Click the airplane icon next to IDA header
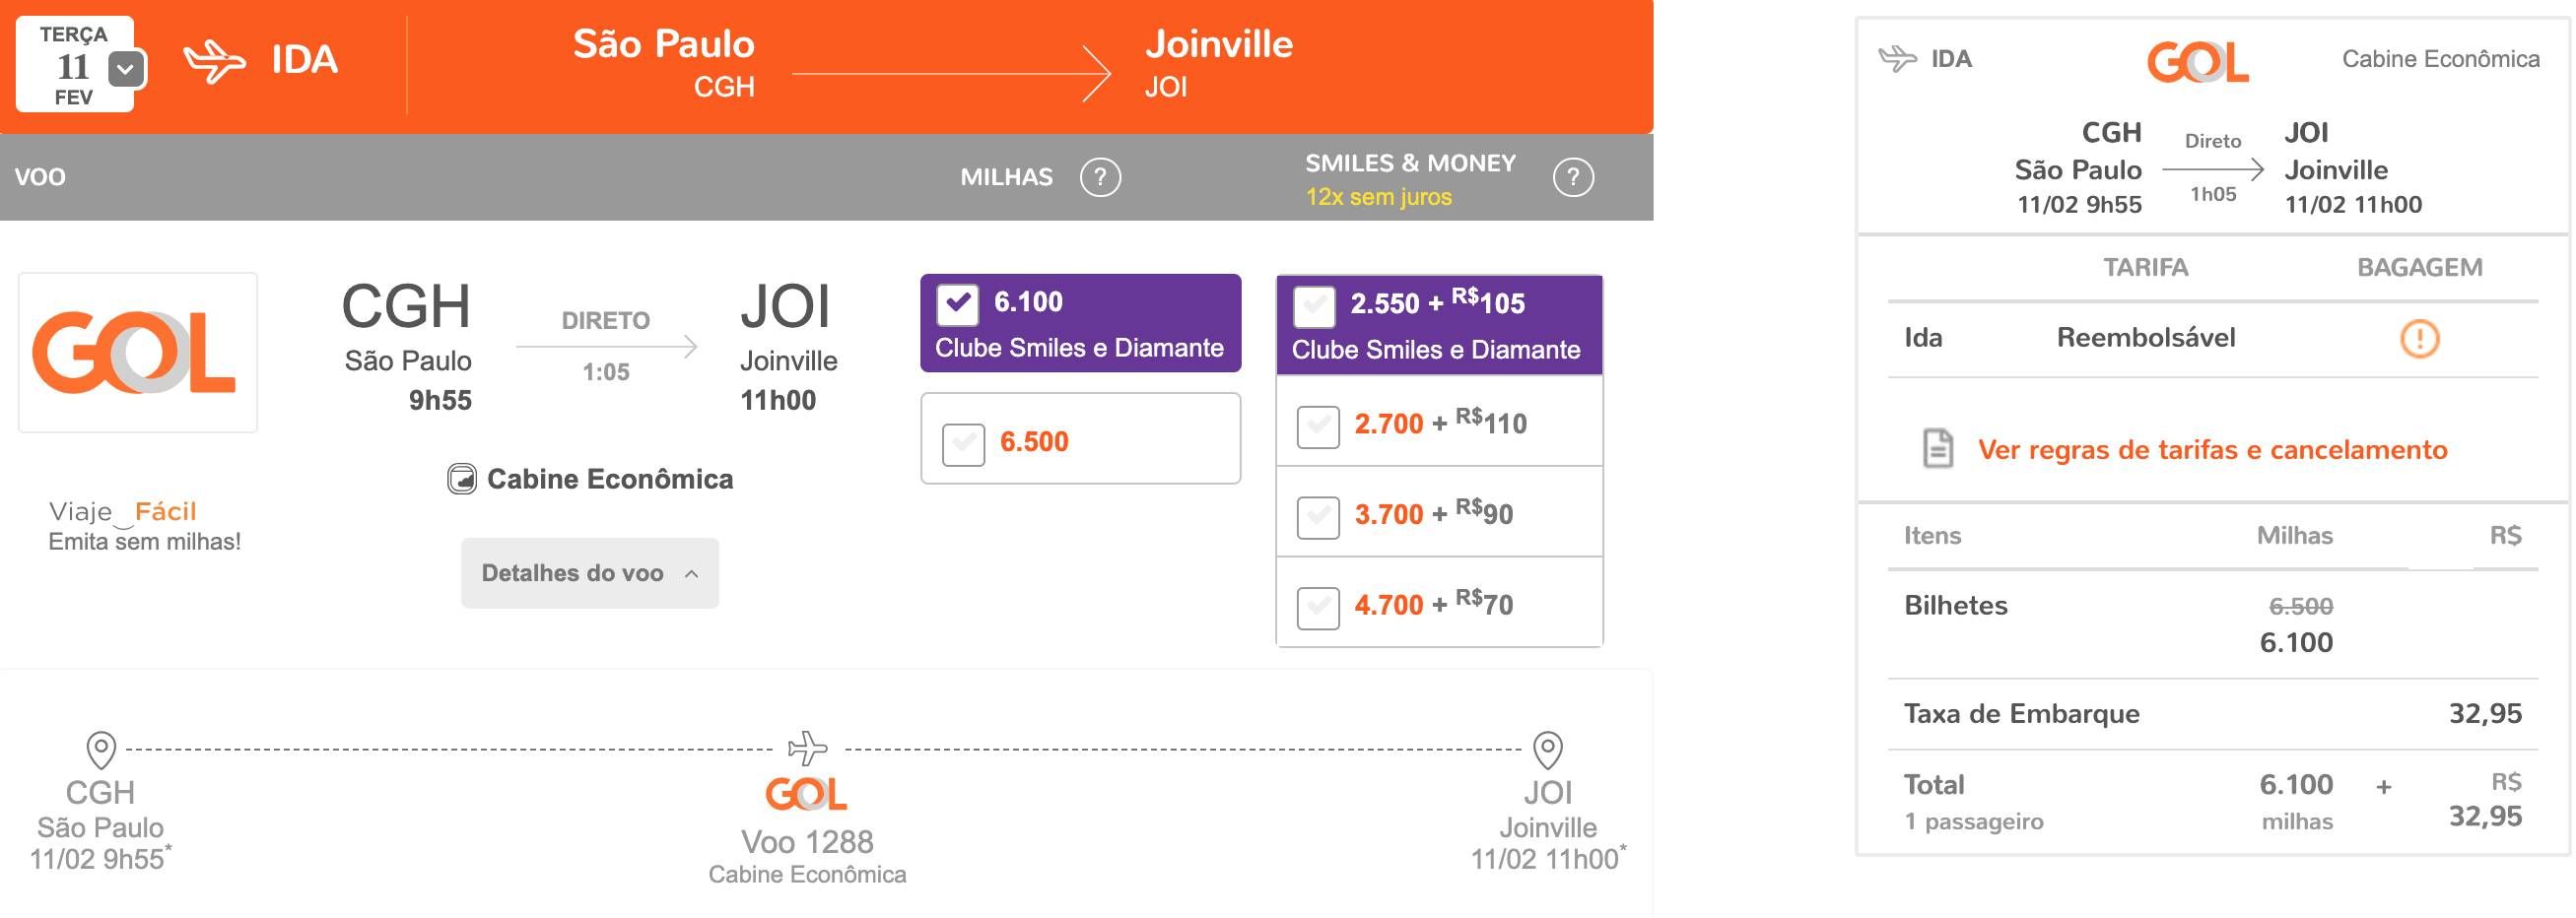The height and width of the screenshot is (918, 2576). point(215,60)
